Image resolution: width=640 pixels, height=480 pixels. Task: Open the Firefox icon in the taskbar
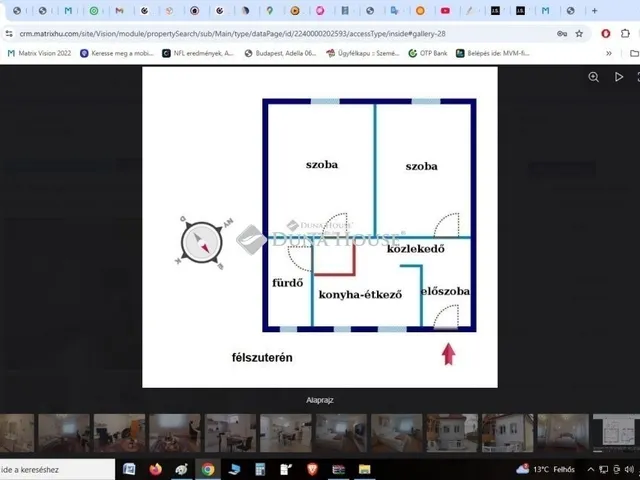[155, 468]
